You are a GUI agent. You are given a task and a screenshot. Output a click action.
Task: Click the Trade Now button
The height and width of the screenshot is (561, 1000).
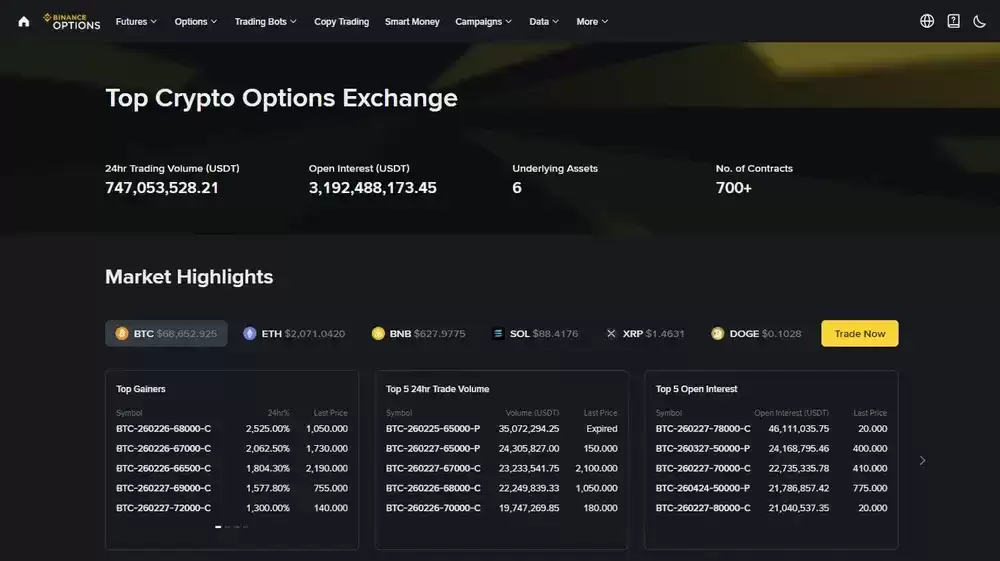pyautogui.click(x=859, y=333)
